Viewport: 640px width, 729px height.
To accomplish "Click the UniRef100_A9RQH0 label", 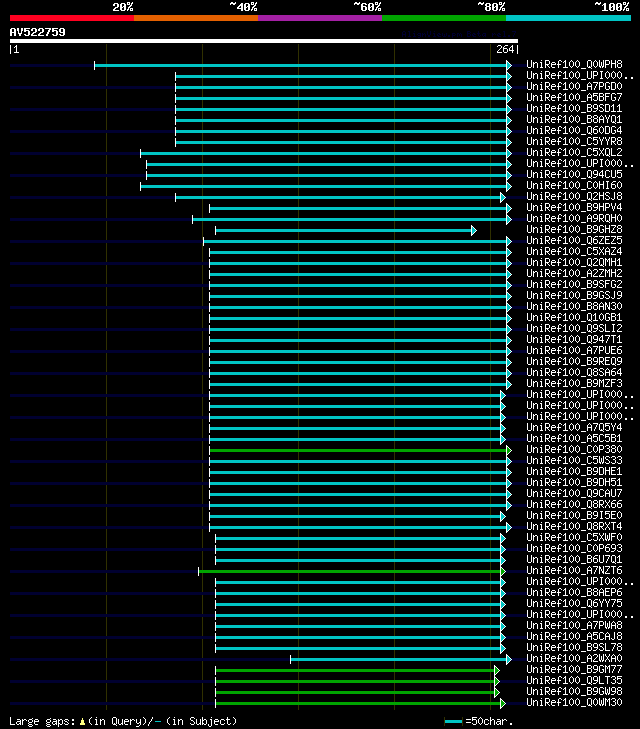I will 574,219.
